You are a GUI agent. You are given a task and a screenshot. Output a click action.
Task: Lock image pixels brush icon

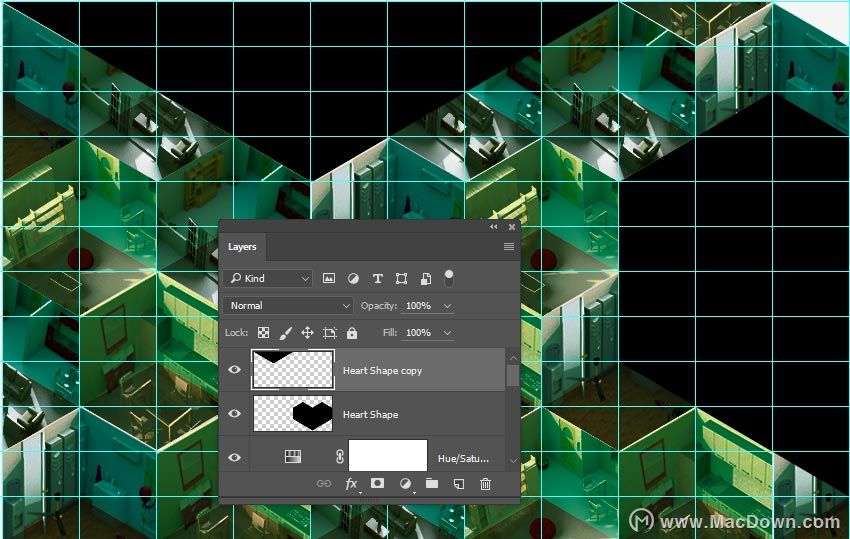click(285, 333)
